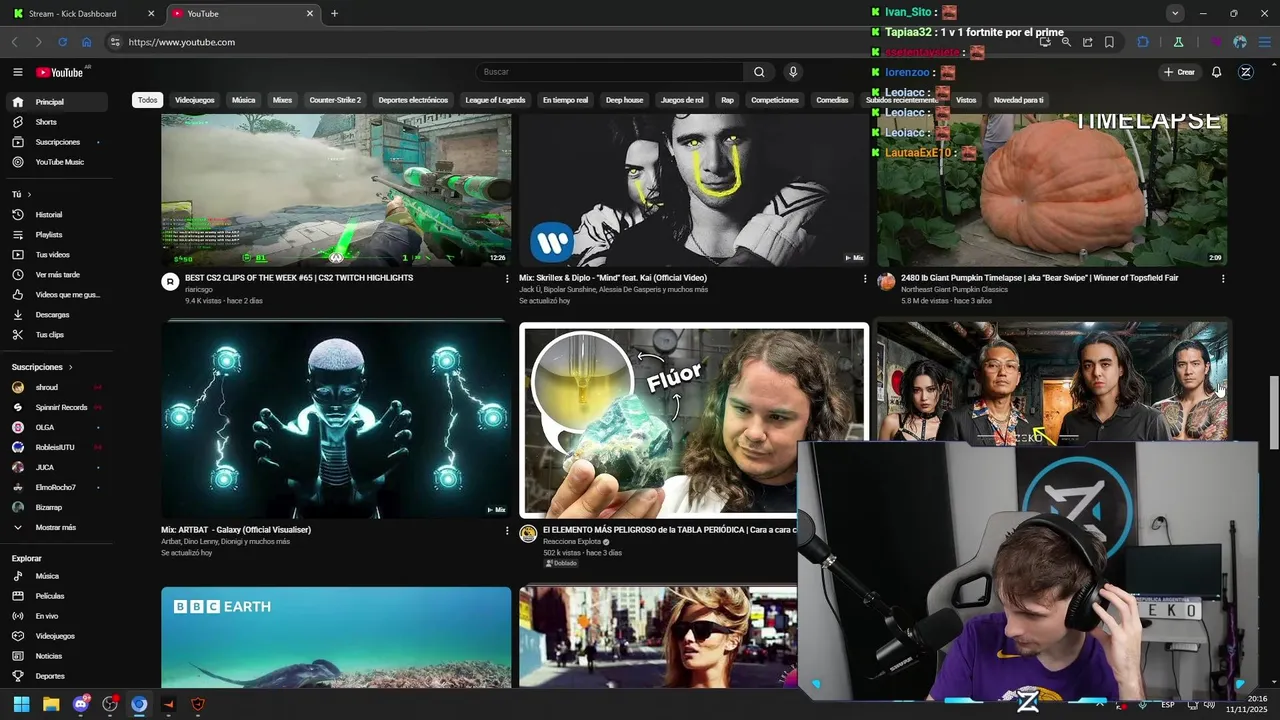Open a new browser tab
1280x720 pixels.
334,13
